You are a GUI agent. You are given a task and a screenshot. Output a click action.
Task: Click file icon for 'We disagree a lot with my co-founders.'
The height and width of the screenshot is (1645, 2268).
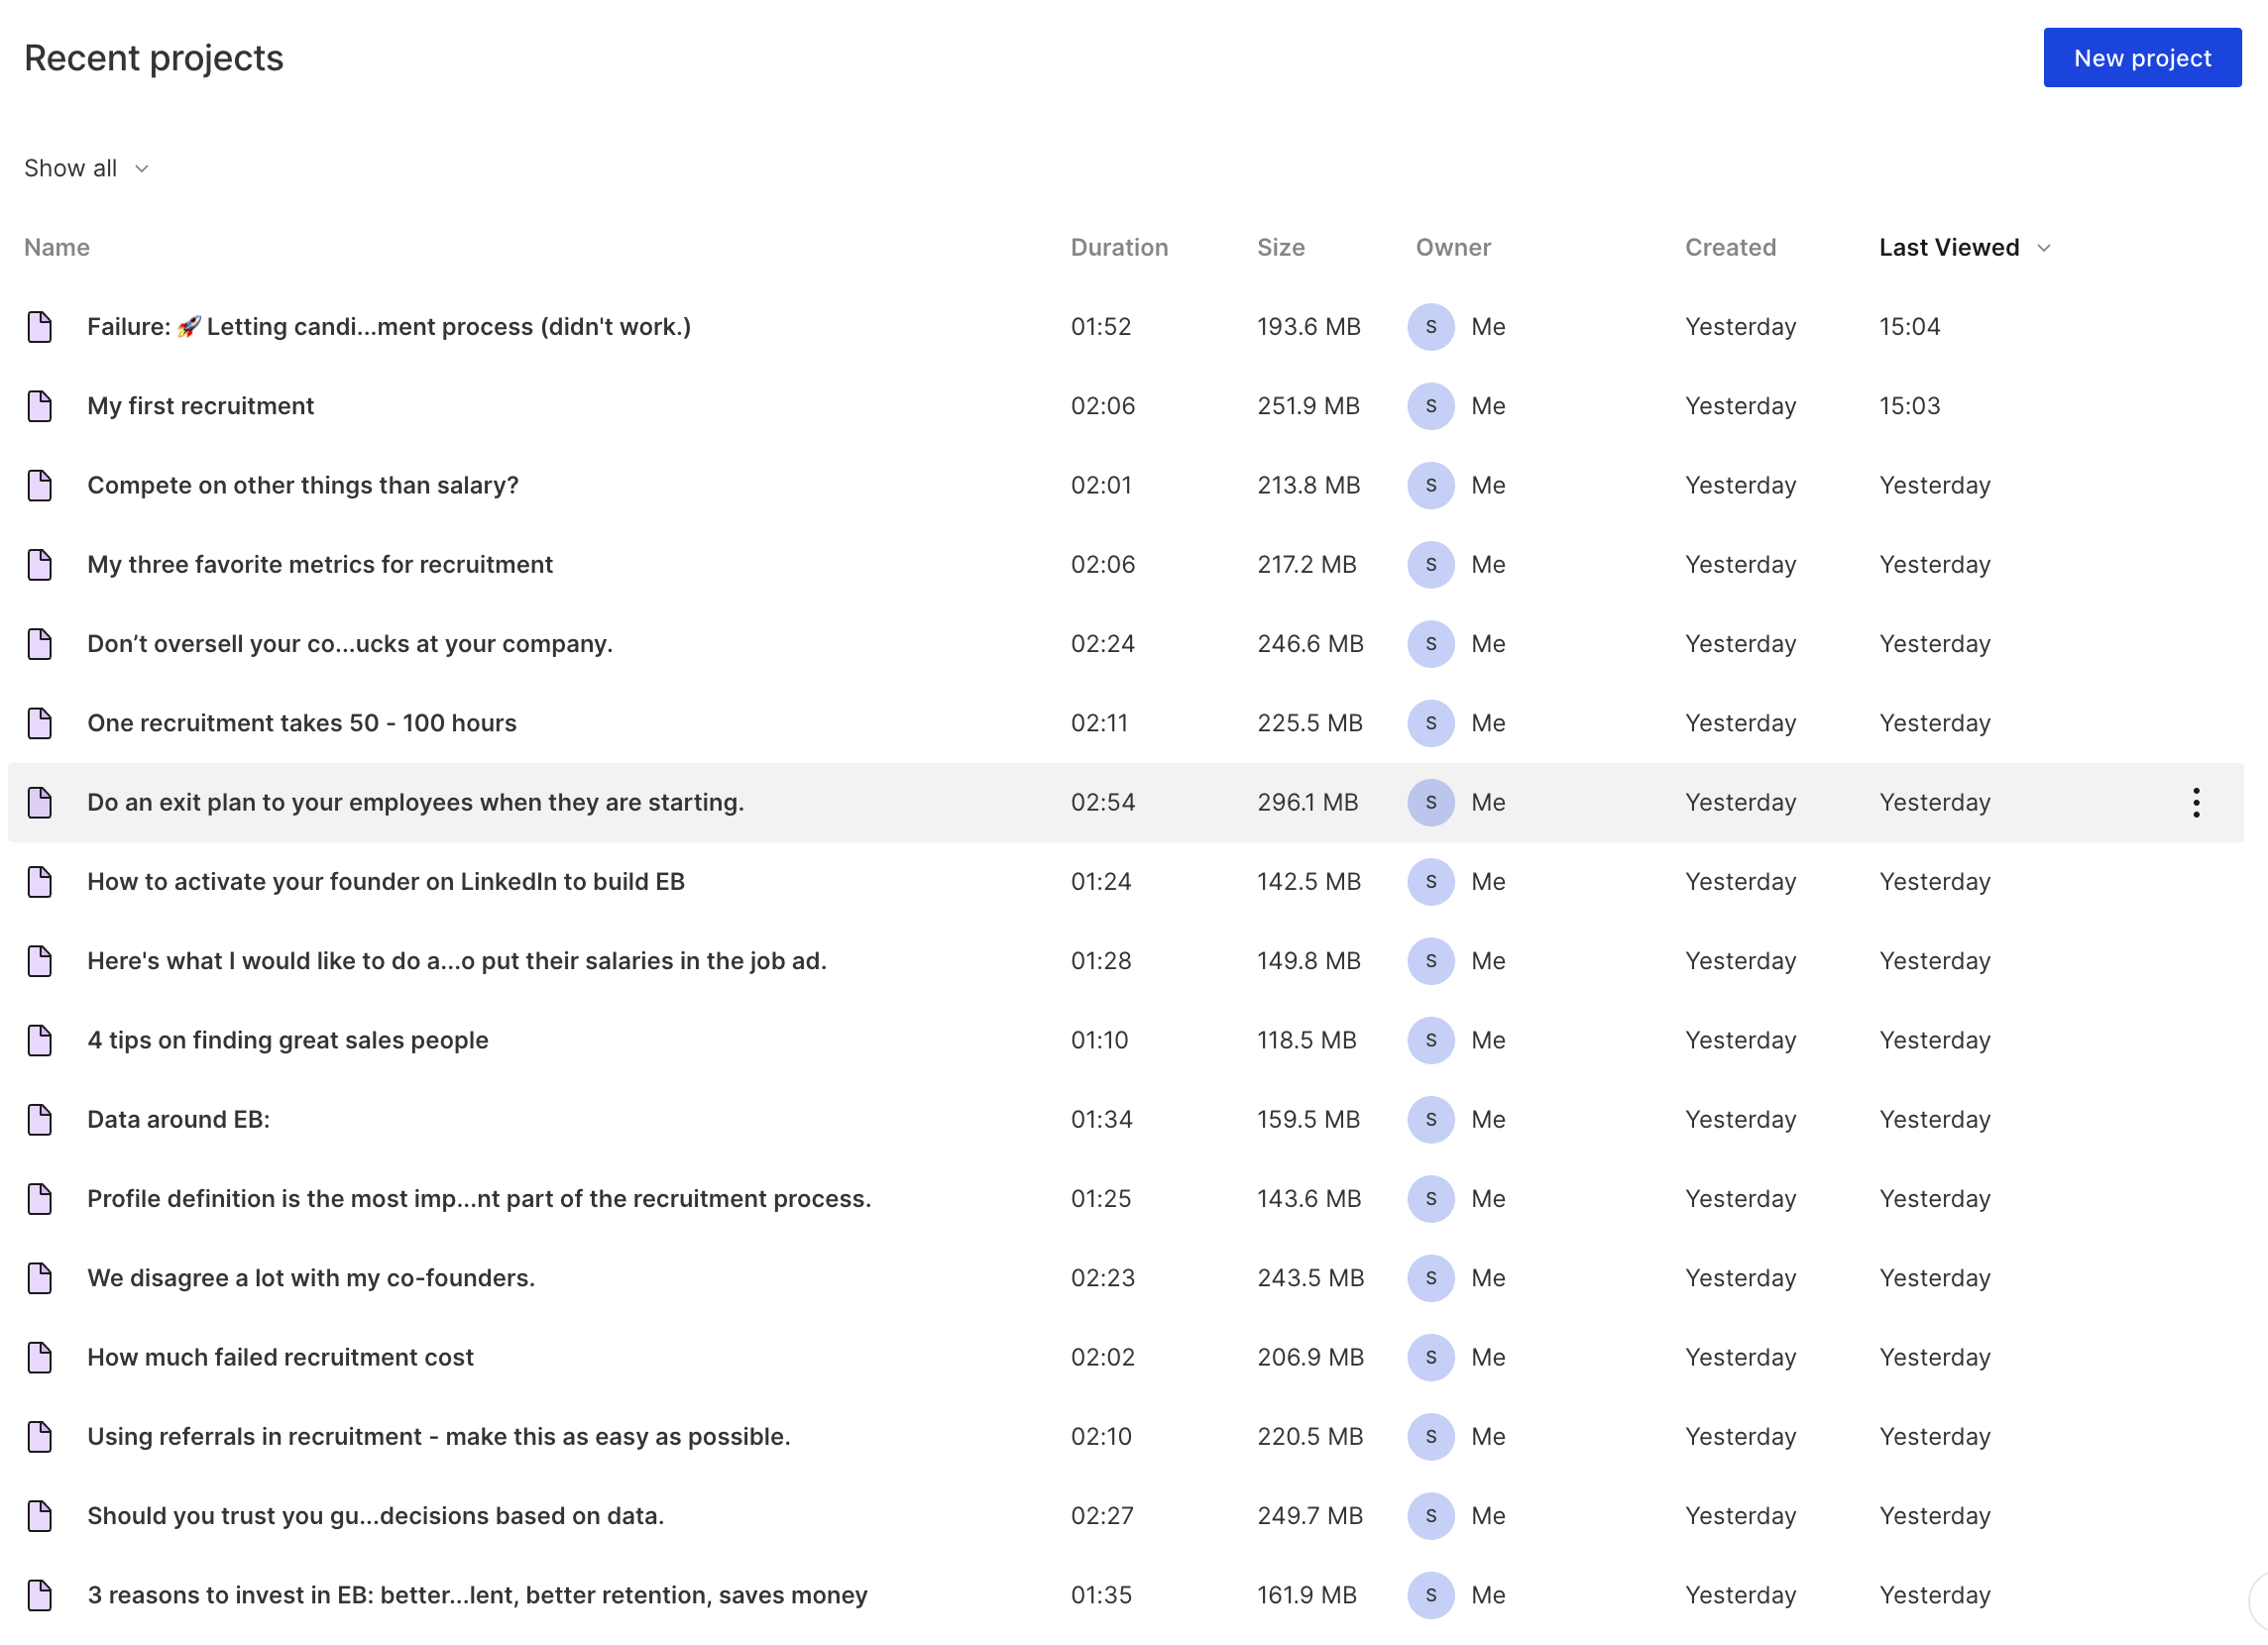point(40,1278)
